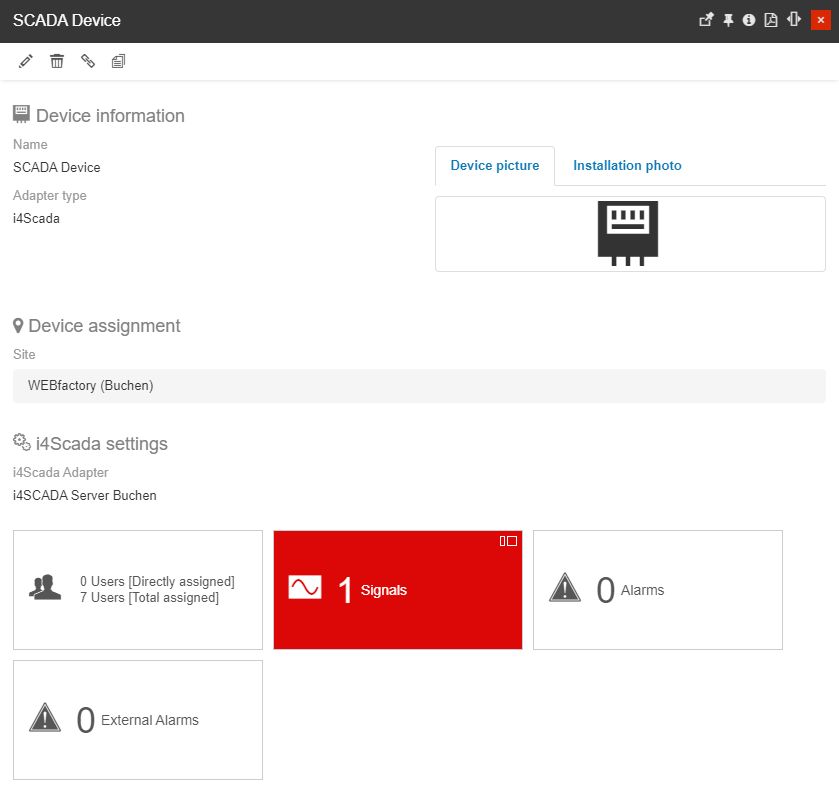Click the chain link icon
This screenshot has height=791, width=839.
(88, 62)
